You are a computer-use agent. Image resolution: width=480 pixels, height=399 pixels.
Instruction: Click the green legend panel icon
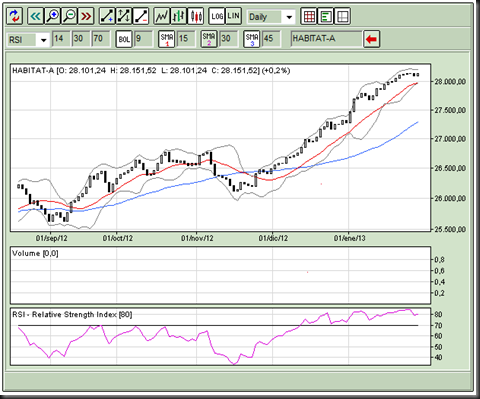[326, 16]
